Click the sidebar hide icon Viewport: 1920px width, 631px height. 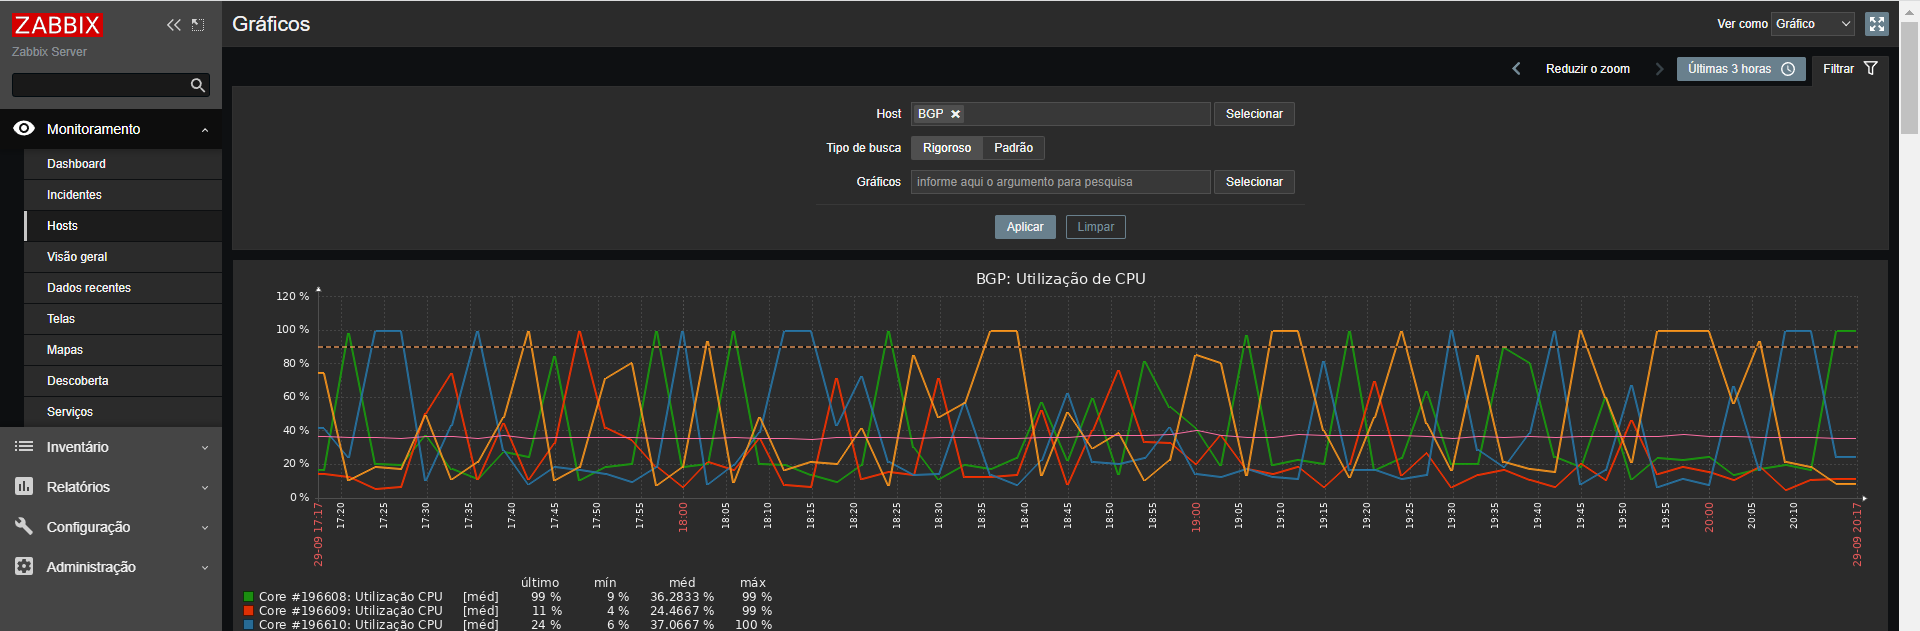pos(198,25)
